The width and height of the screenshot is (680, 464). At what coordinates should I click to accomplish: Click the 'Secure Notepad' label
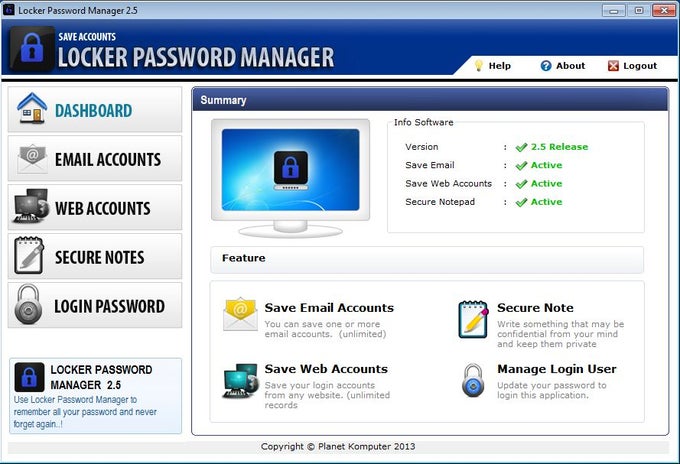point(440,202)
